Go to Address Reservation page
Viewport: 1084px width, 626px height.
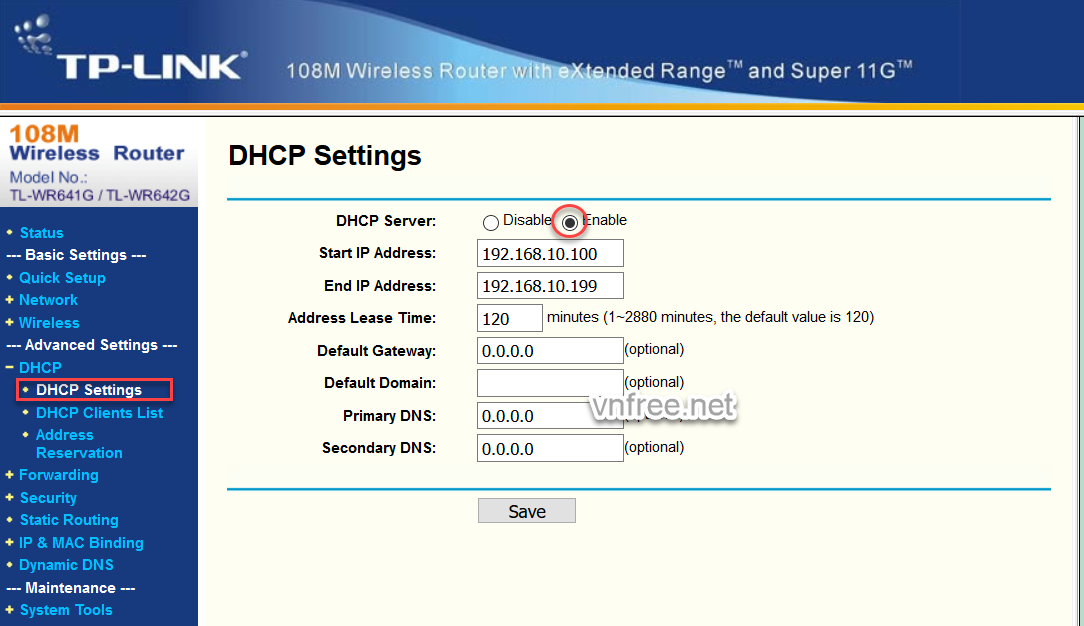[x=78, y=444]
